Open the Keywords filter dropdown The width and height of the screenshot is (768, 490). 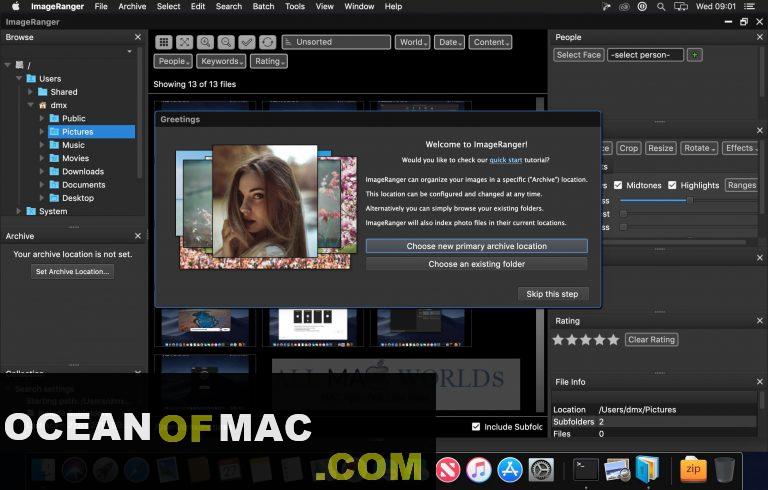click(221, 61)
